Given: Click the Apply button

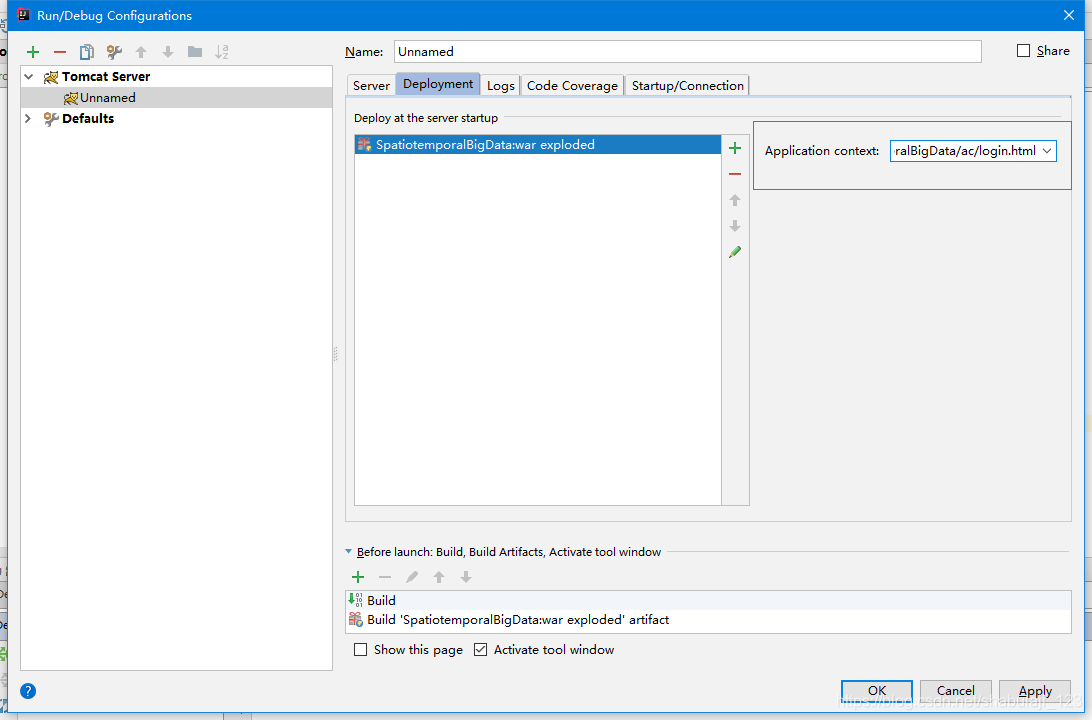Looking at the screenshot, I should click(1035, 691).
